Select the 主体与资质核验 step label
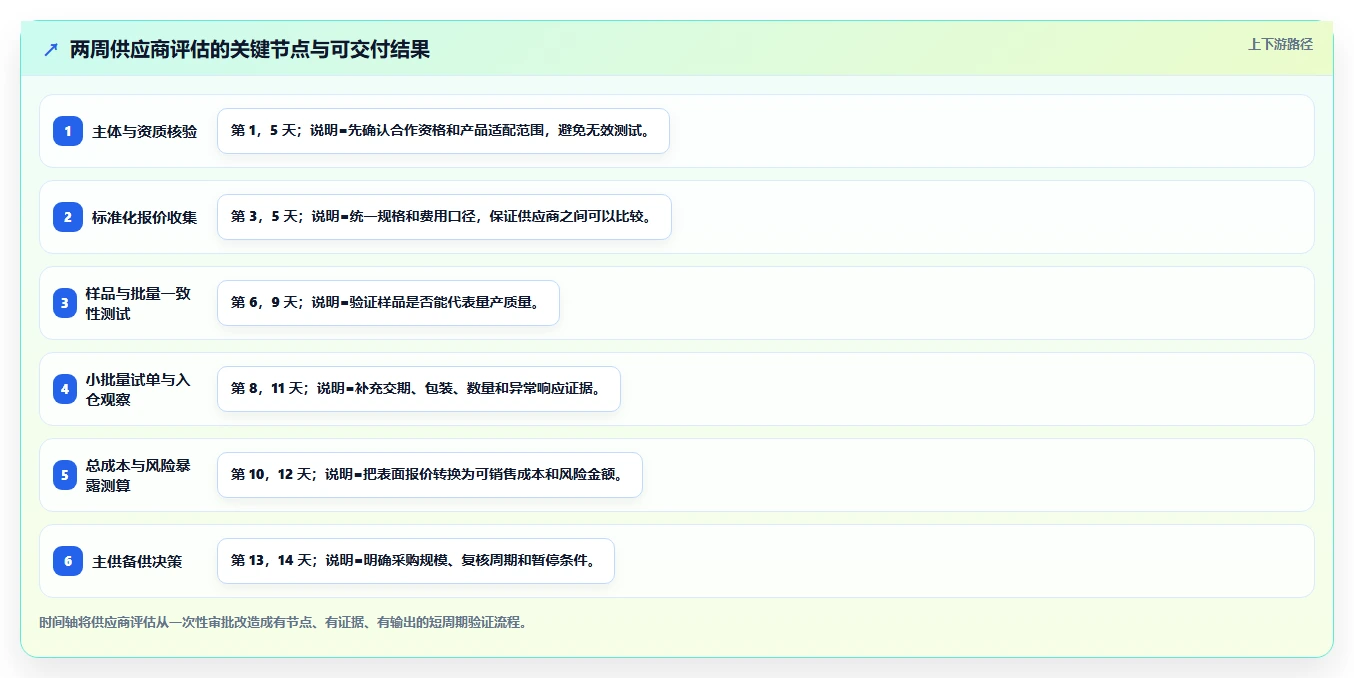The height and width of the screenshot is (678, 1354). (x=145, y=131)
